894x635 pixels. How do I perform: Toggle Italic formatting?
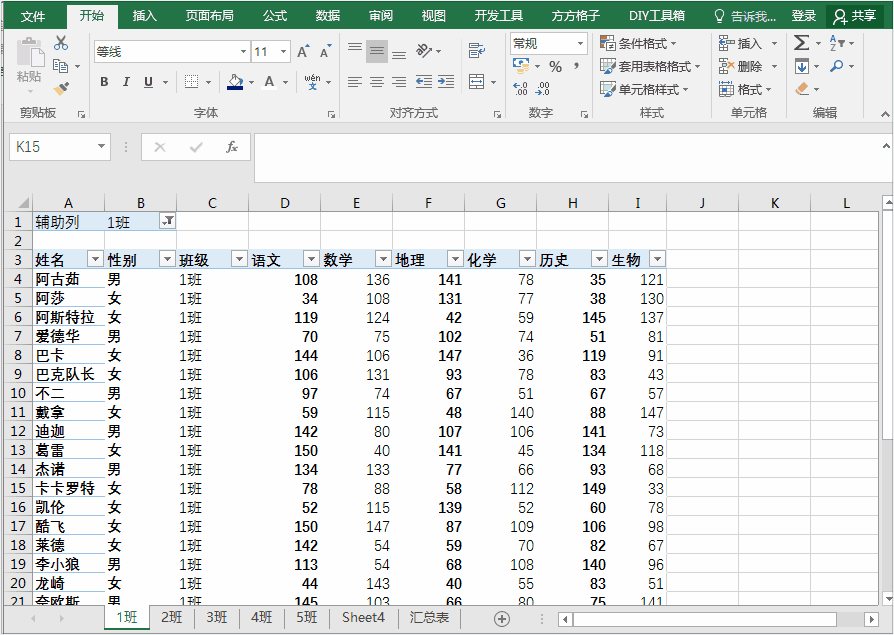click(x=126, y=82)
